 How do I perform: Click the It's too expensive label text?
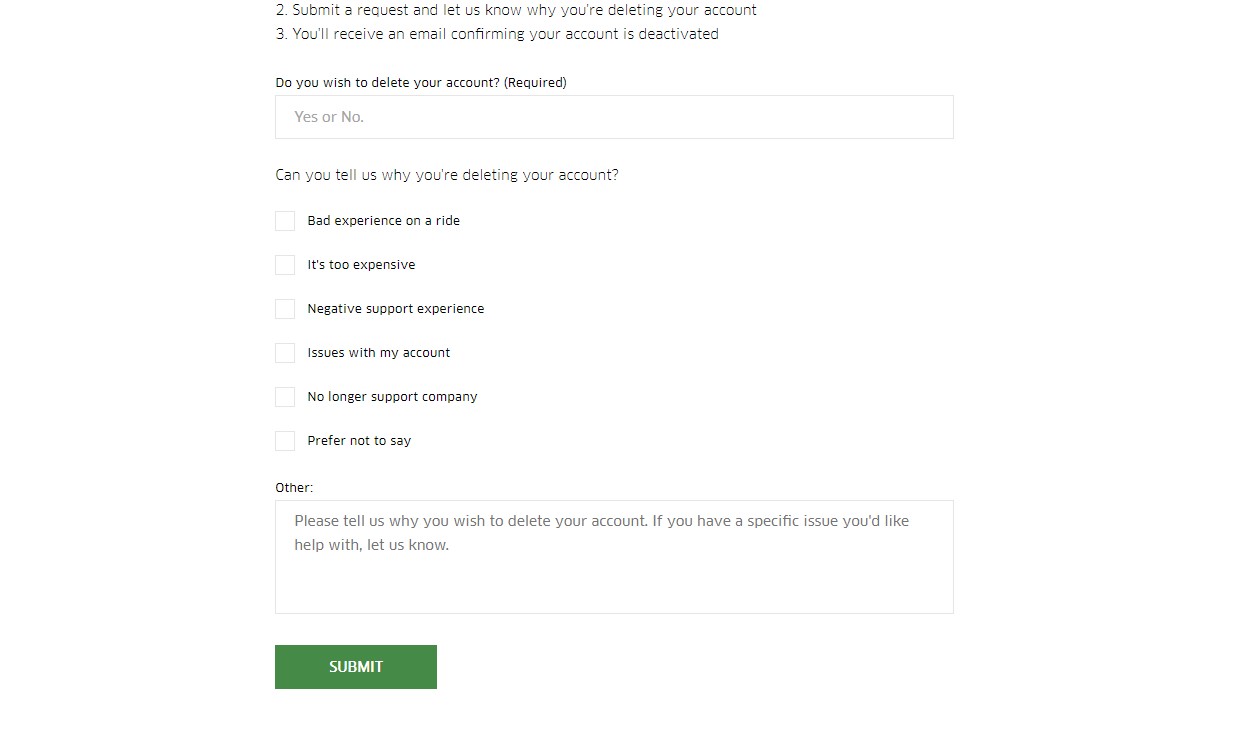pos(361,265)
